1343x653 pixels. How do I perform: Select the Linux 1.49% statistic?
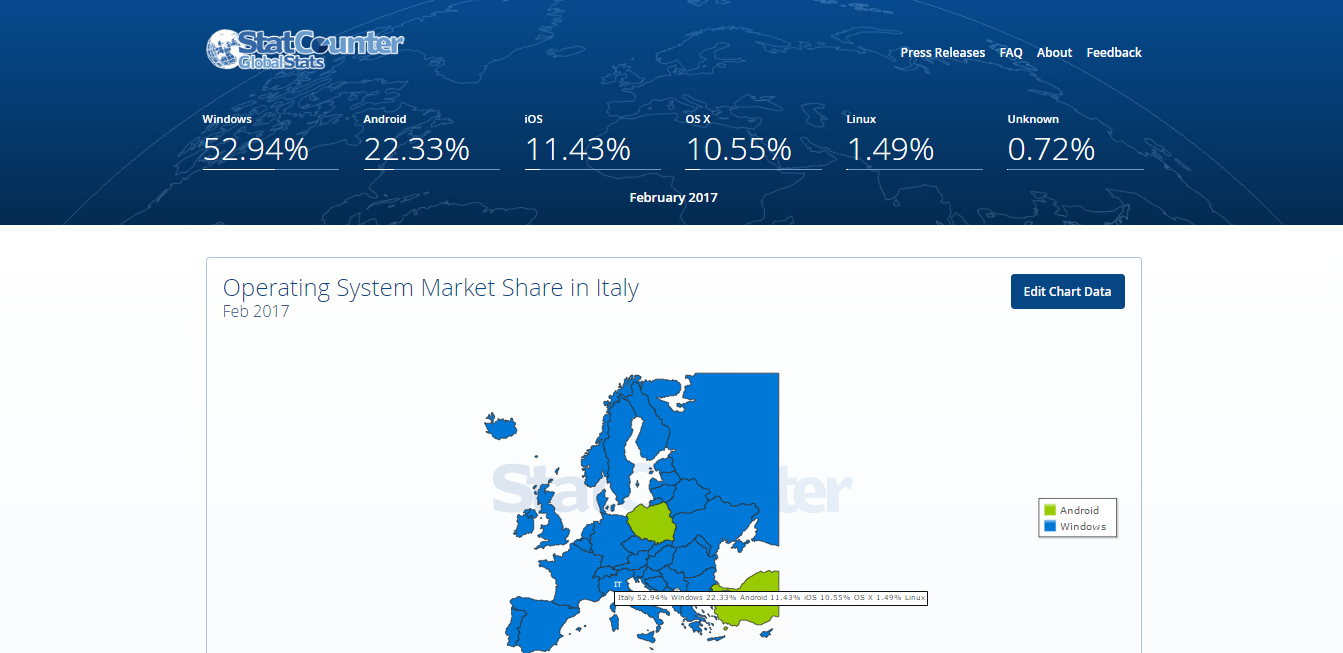[x=914, y=140]
